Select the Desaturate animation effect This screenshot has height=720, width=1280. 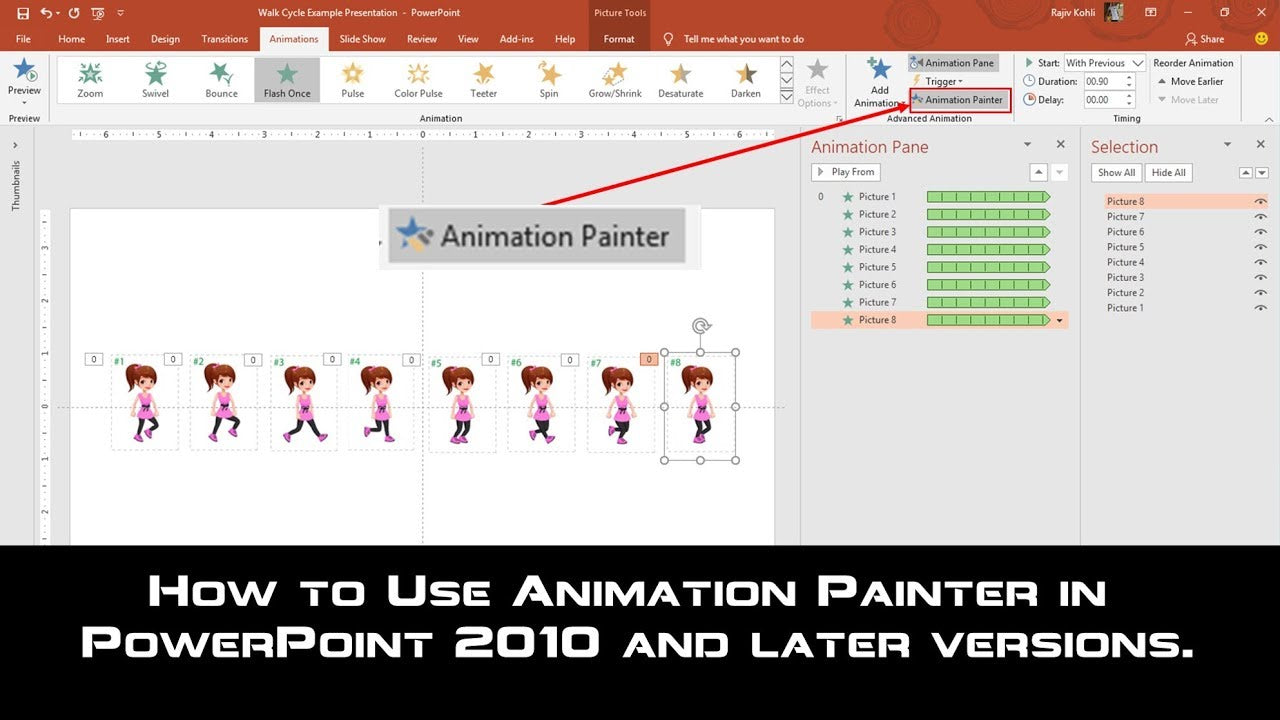coord(680,78)
